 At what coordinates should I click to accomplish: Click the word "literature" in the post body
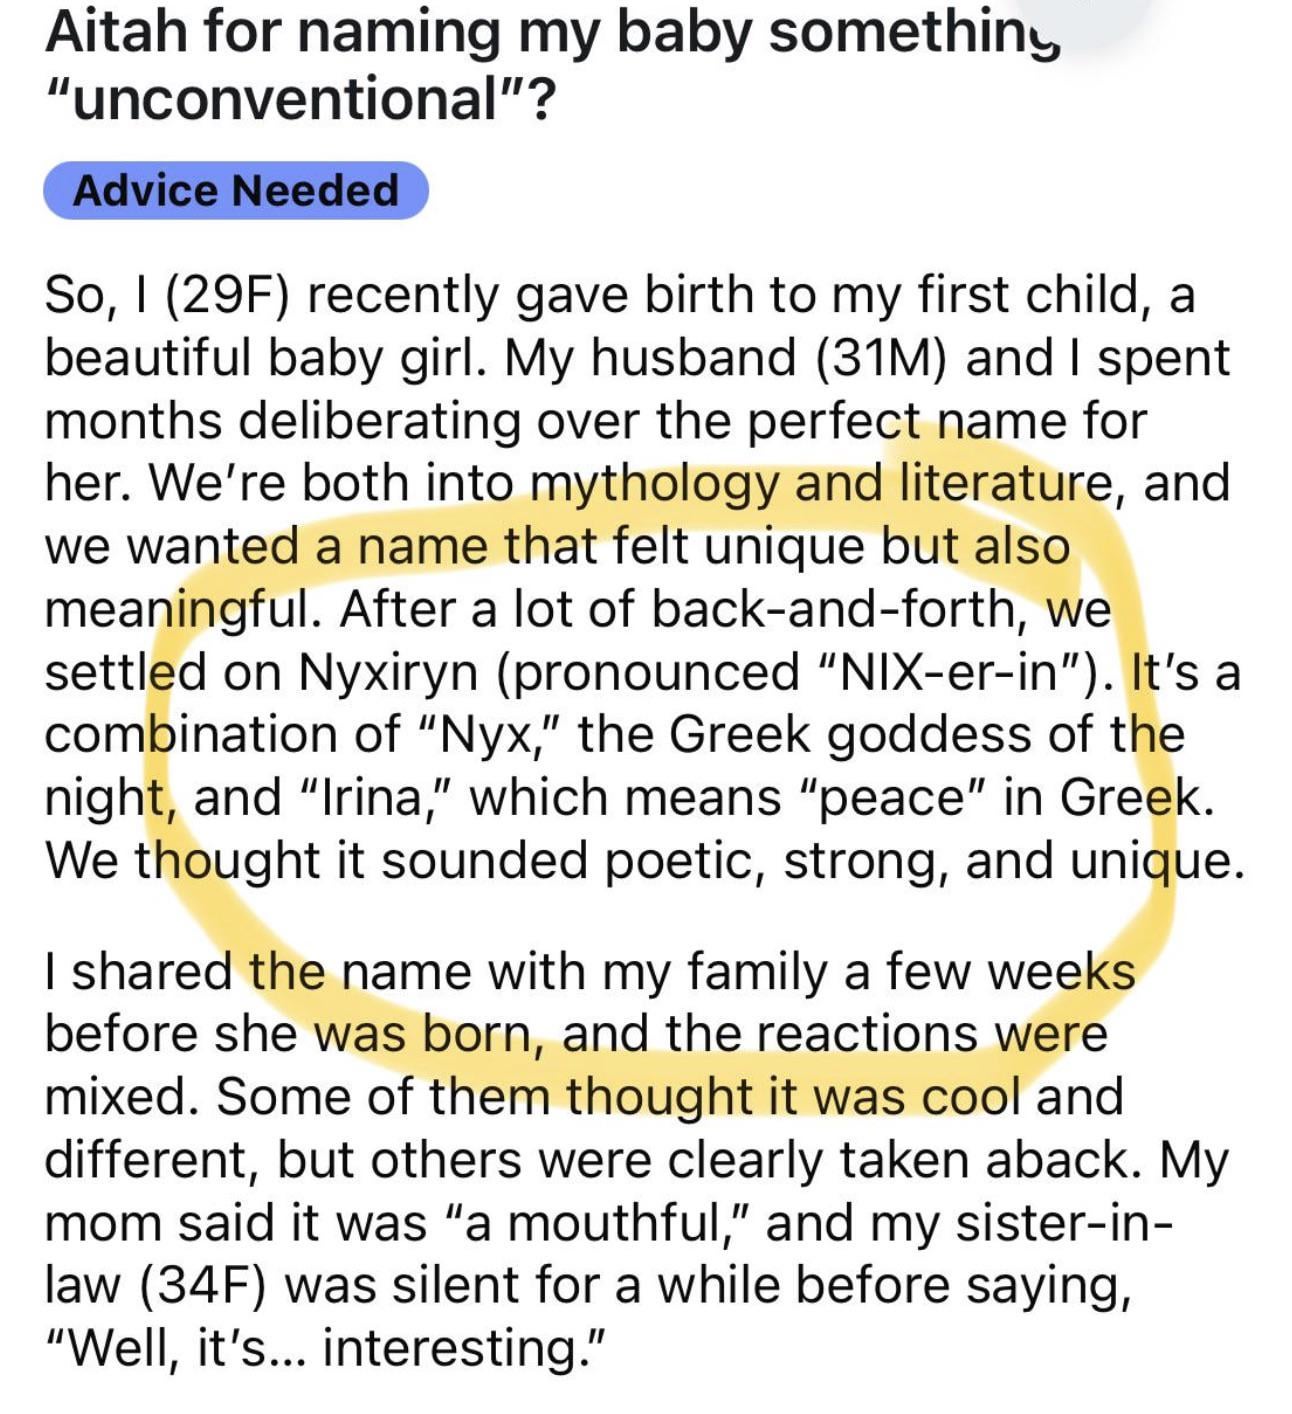pyautogui.click(x=1004, y=483)
